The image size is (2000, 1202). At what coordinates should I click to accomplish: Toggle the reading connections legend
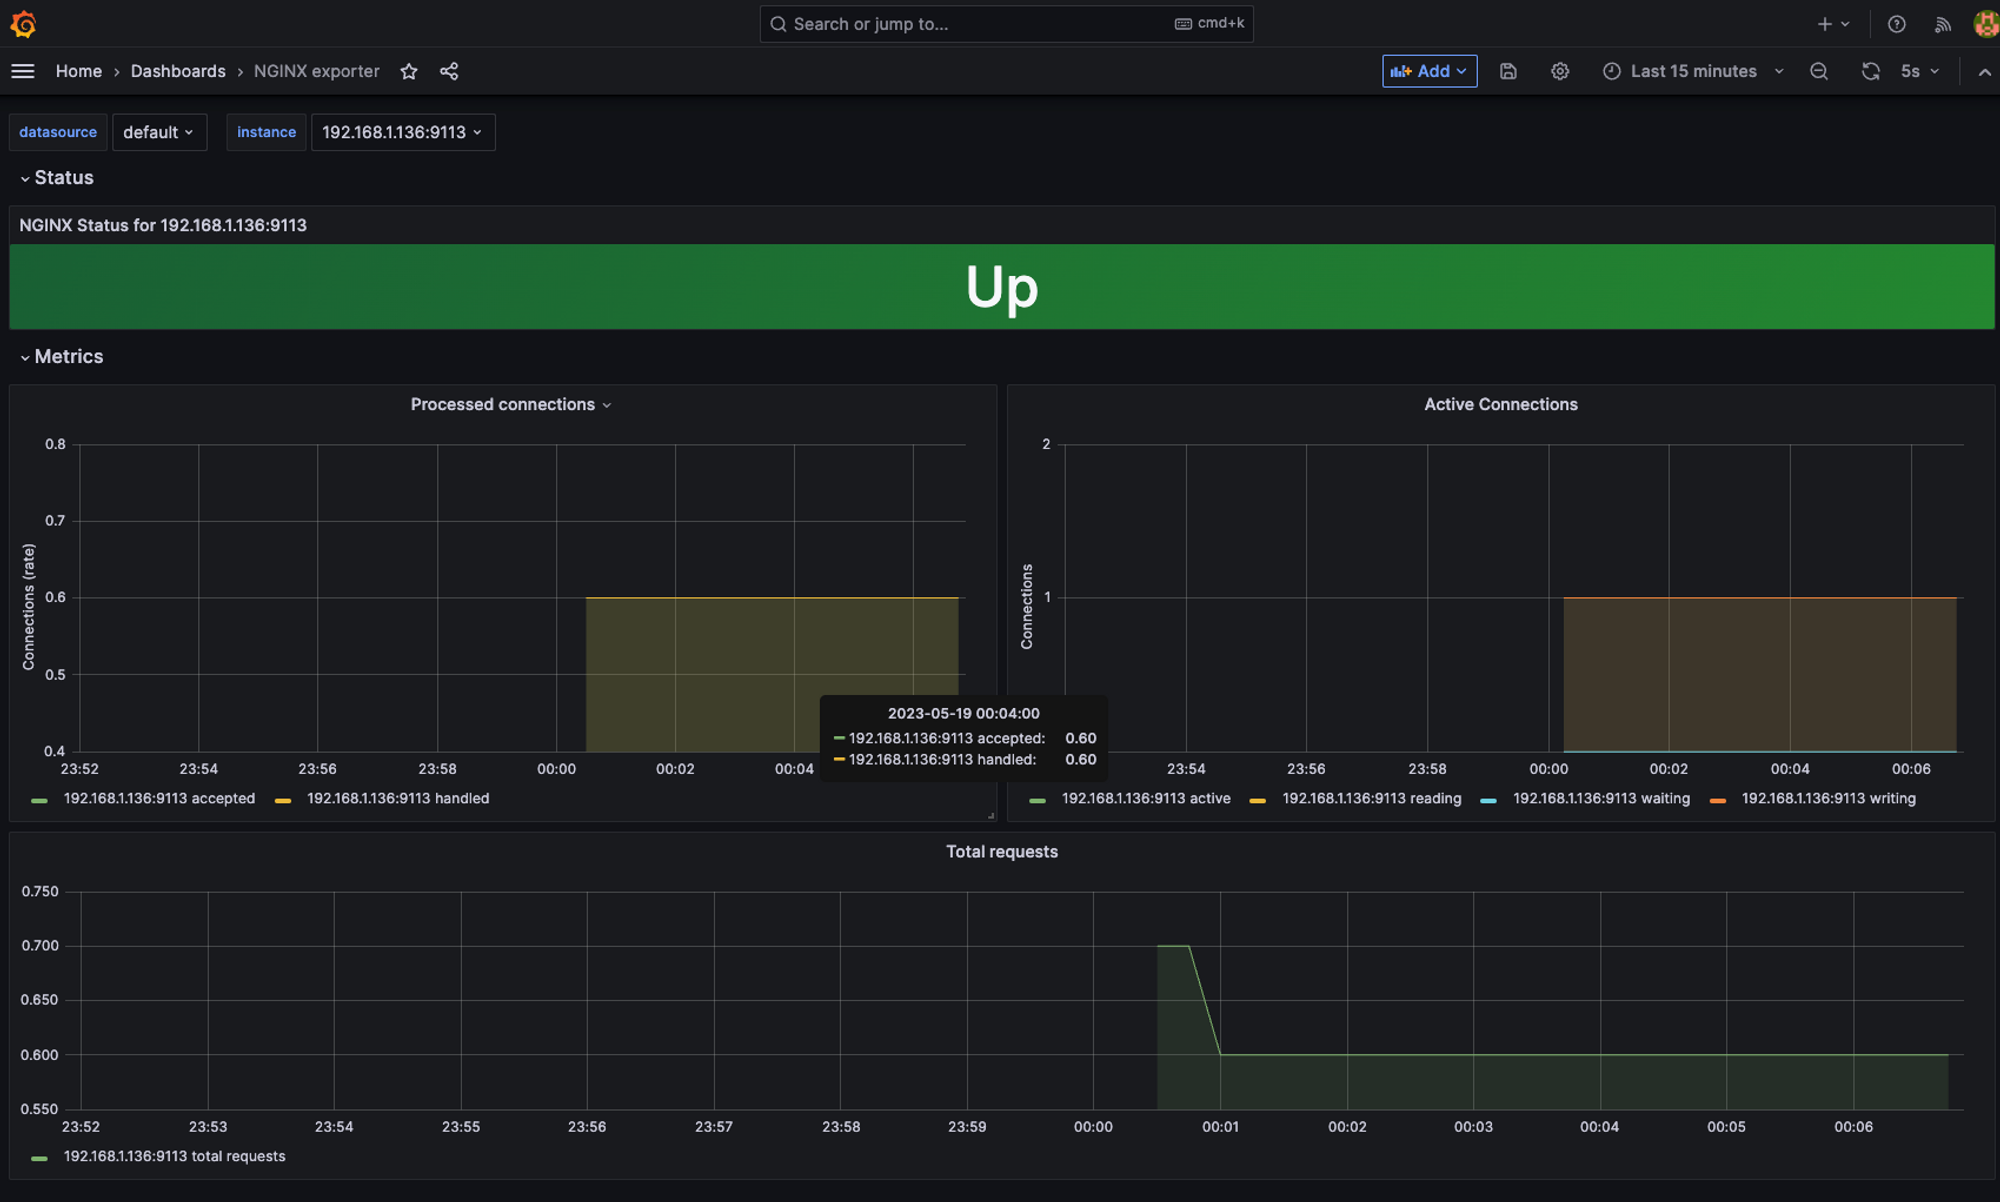click(1371, 798)
